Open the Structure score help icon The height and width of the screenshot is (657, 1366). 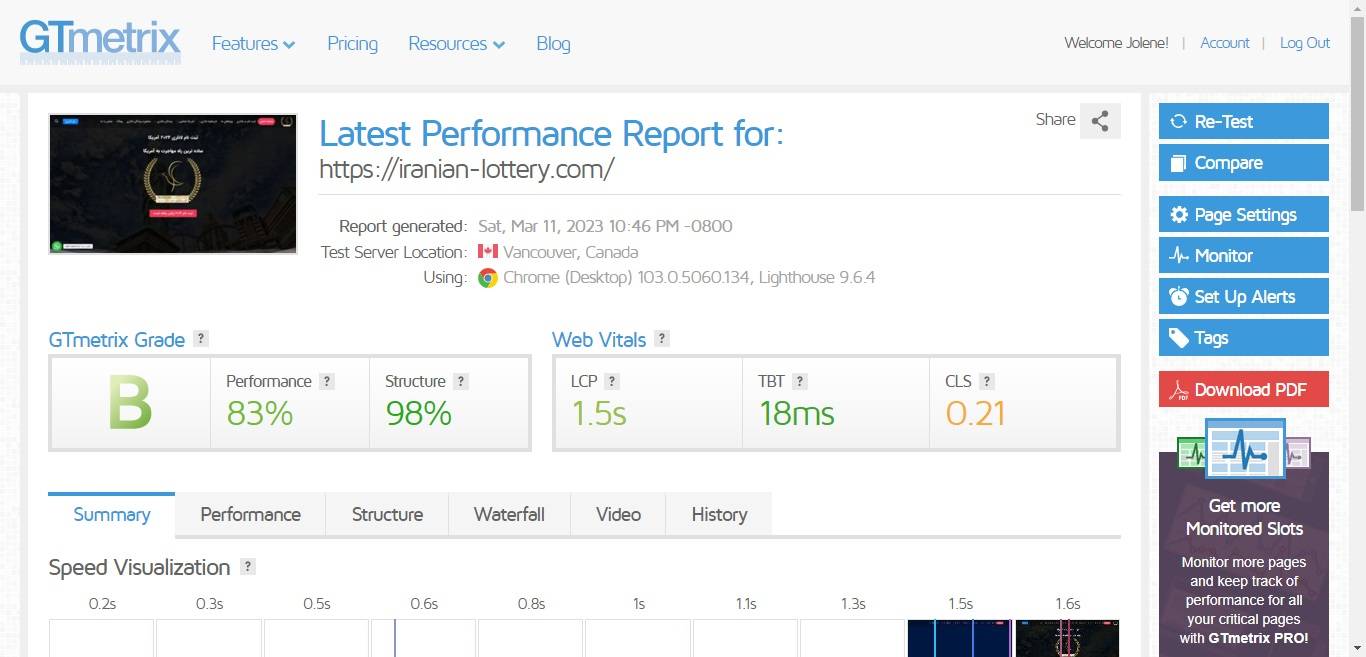pos(461,381)
